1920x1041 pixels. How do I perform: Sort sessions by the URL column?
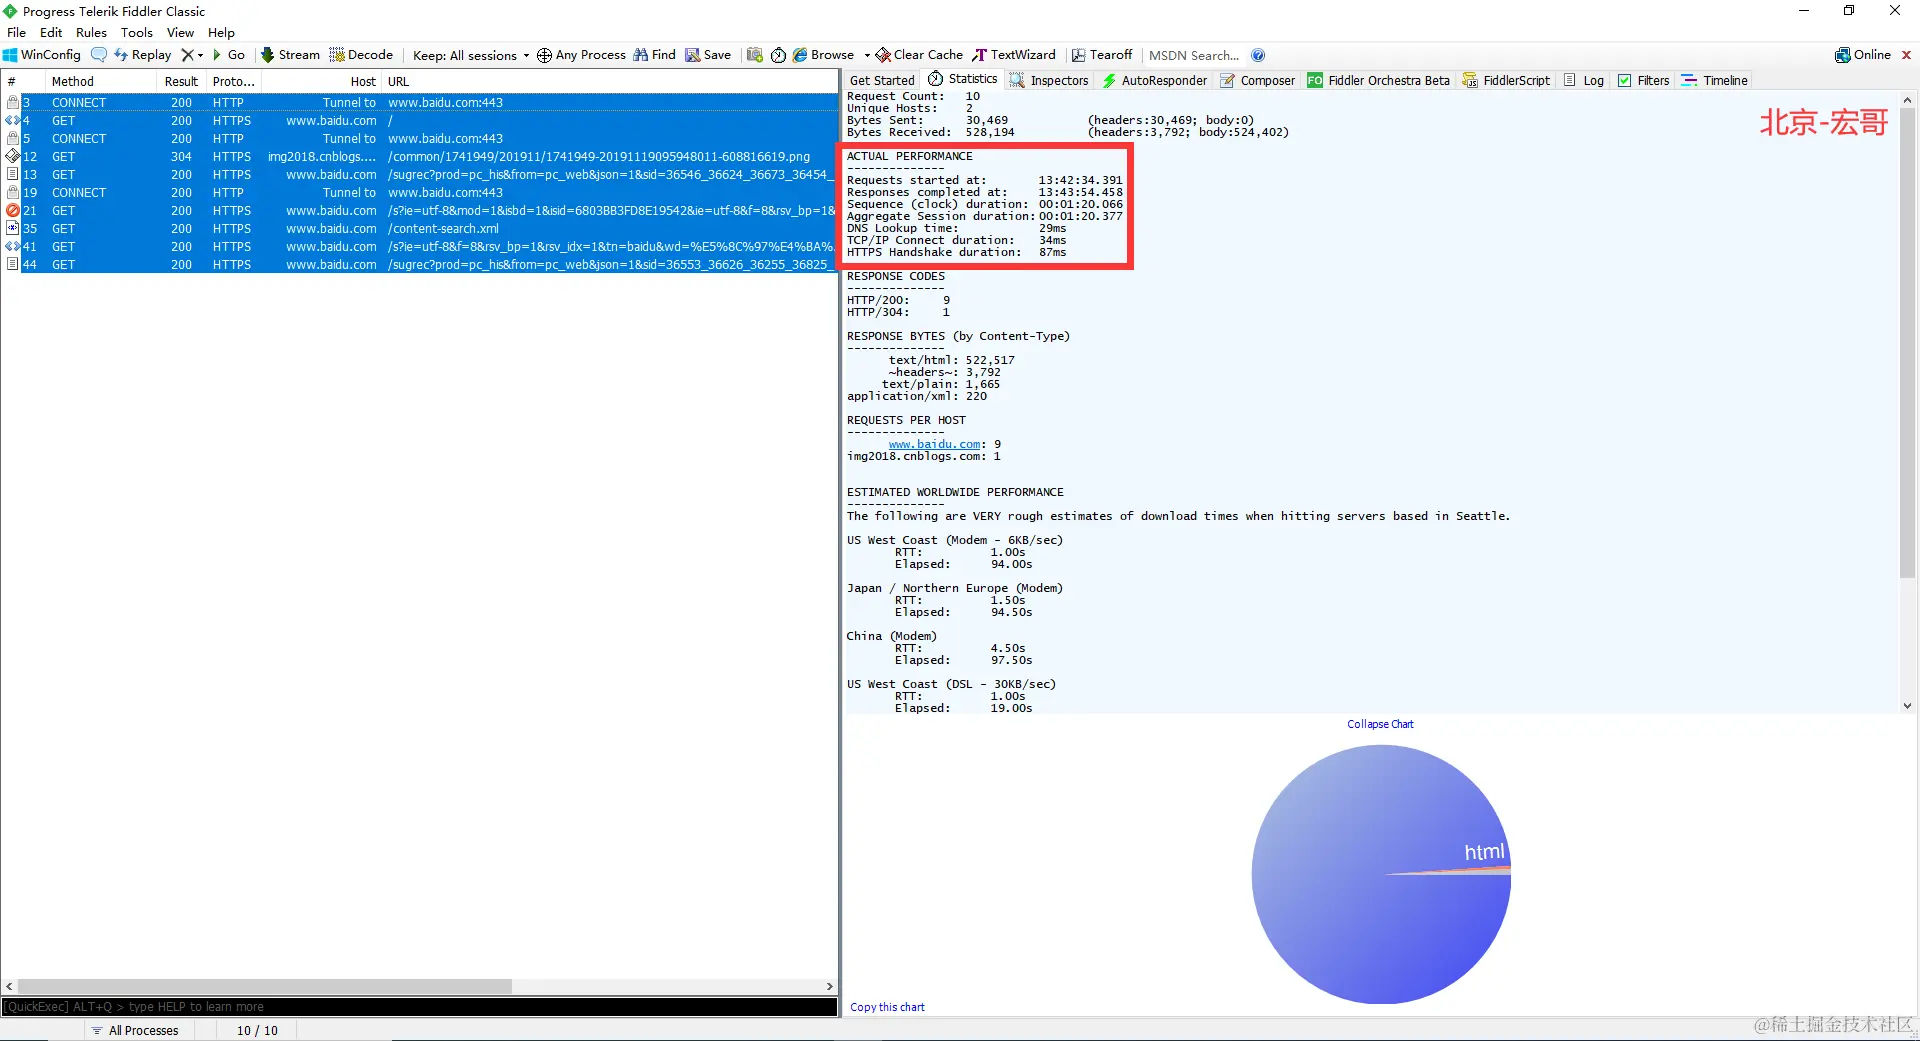pyautogui.click(x=610, y=81)
